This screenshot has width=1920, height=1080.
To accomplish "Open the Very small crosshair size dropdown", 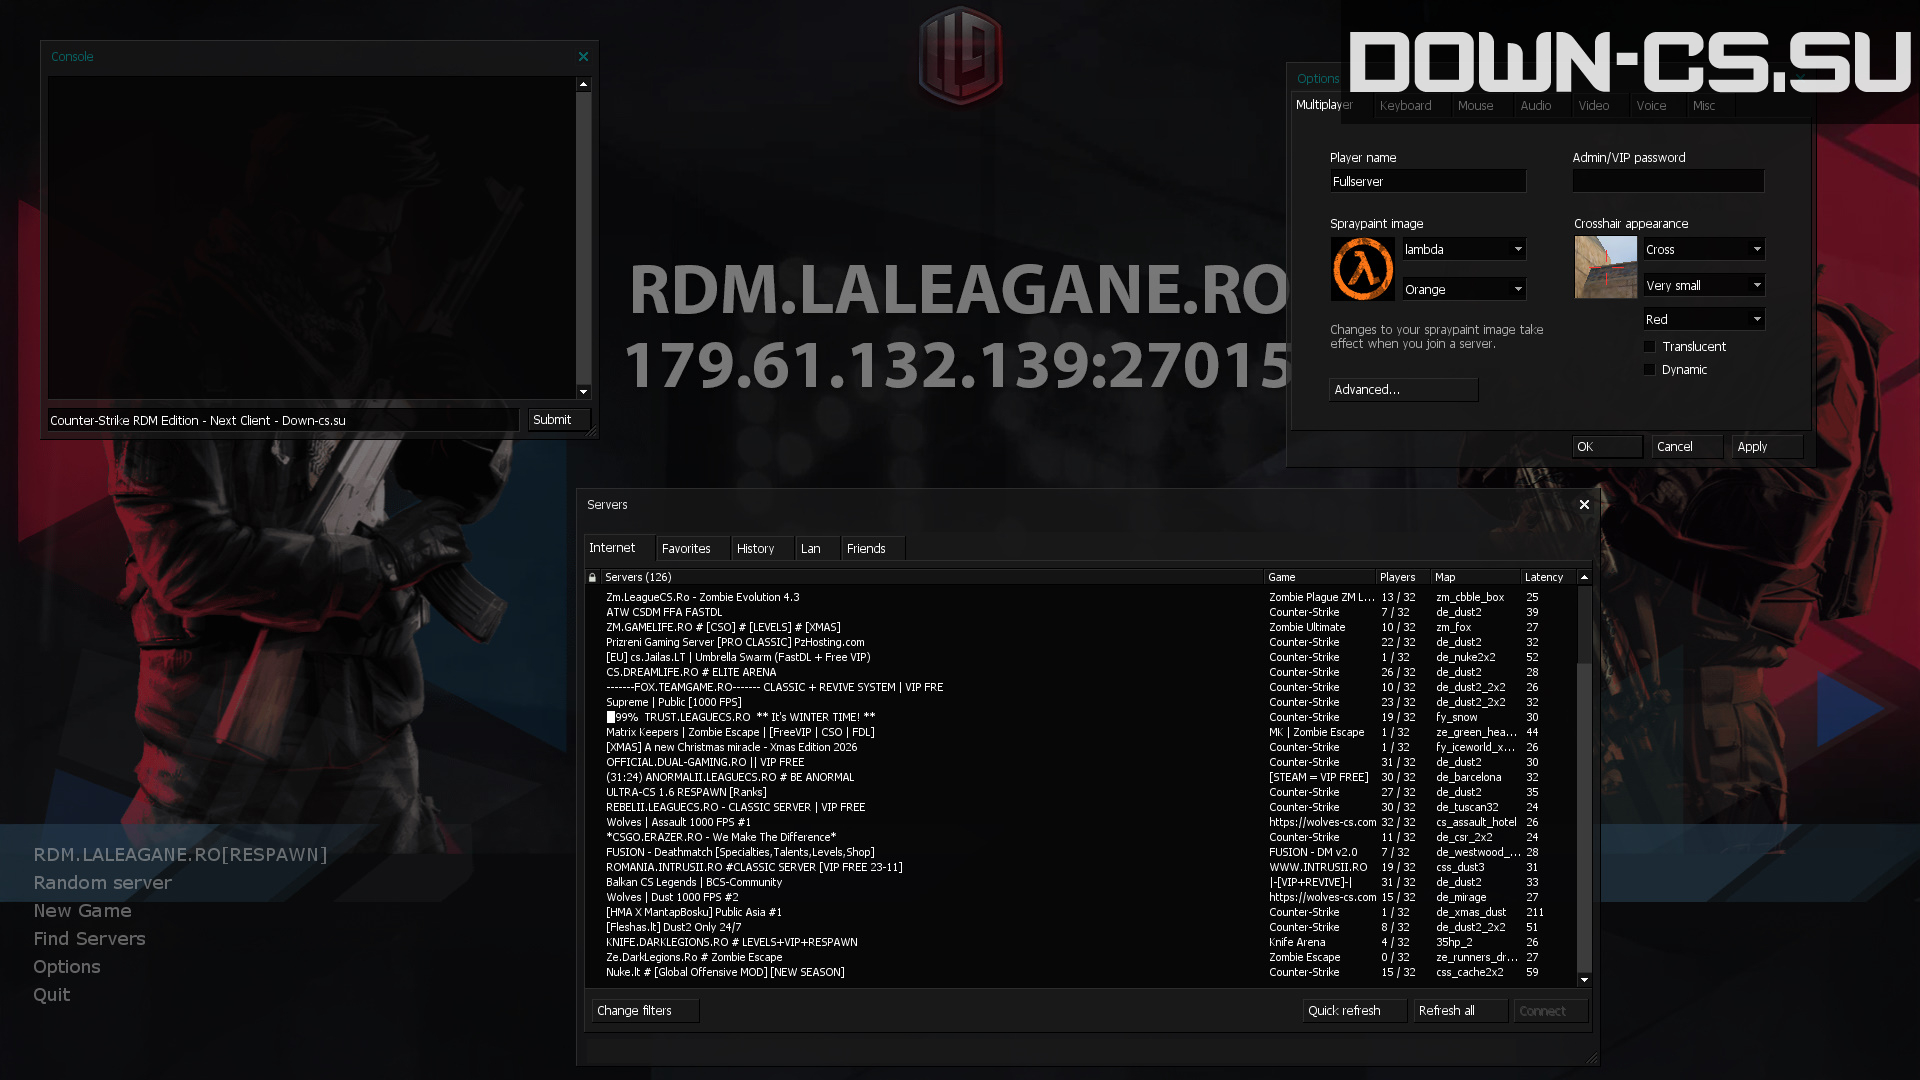I will click(1756, 285).
